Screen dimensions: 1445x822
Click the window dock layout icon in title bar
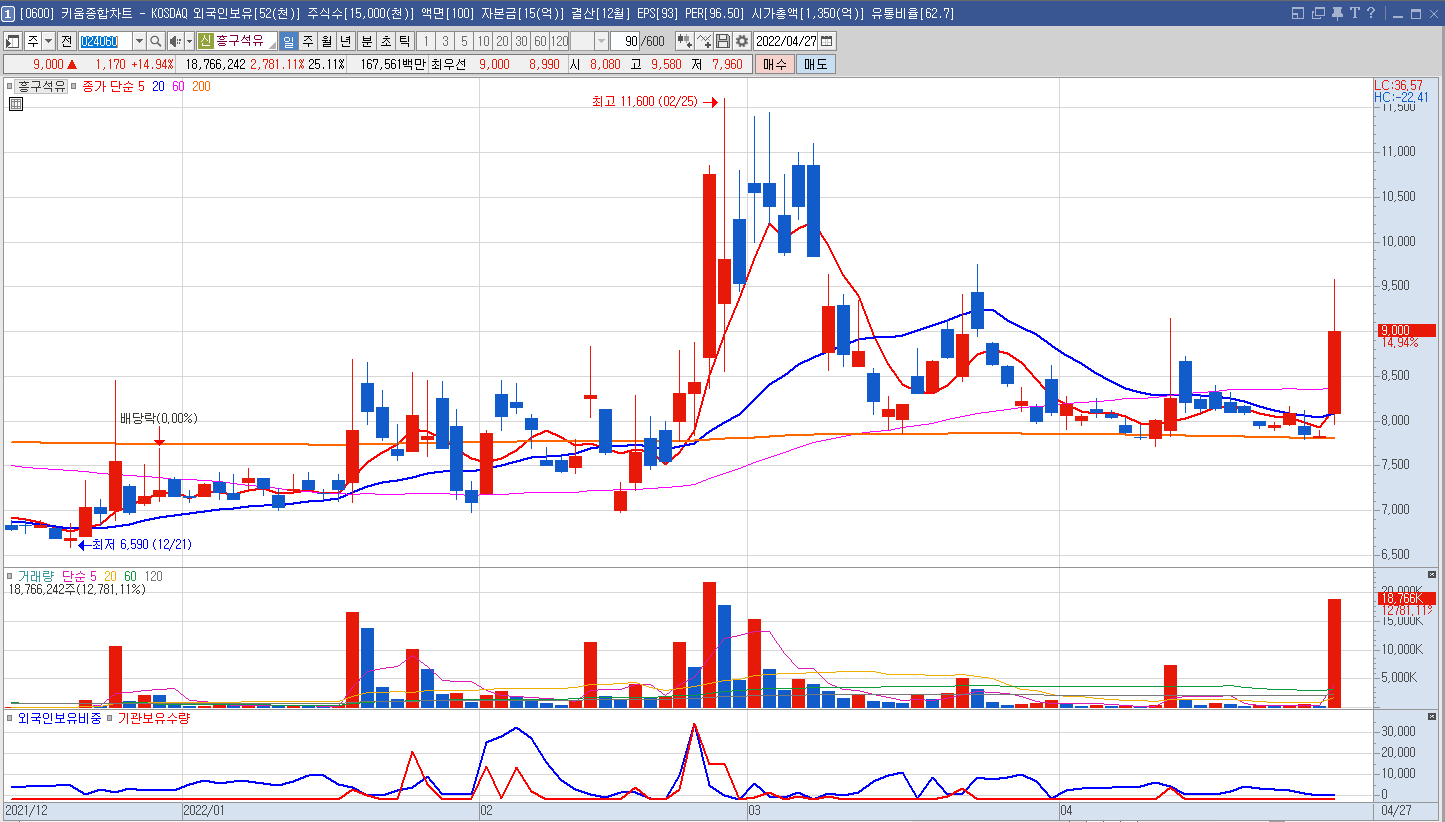pos(1297,13)
